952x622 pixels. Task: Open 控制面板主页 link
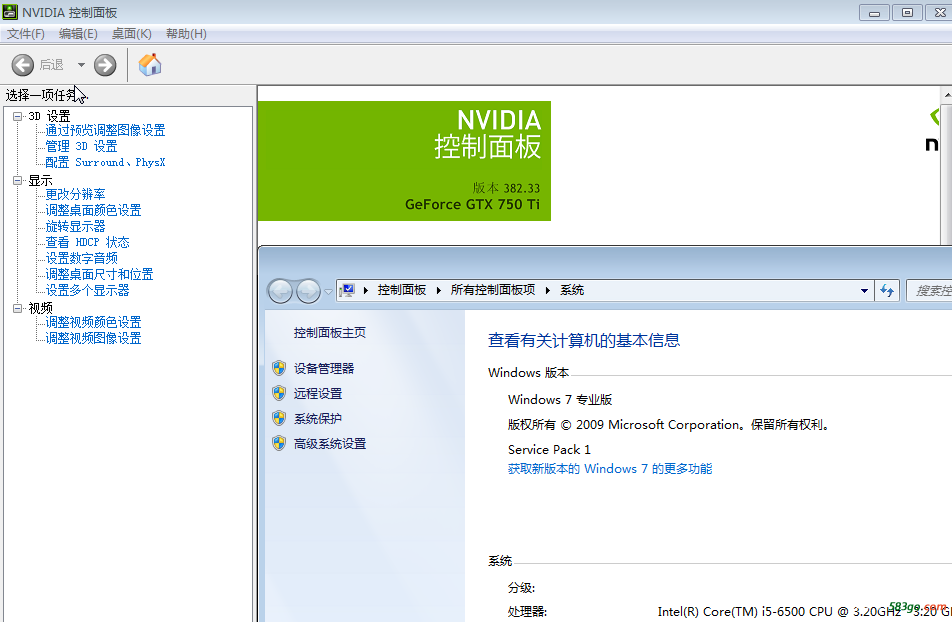[330, 333]
